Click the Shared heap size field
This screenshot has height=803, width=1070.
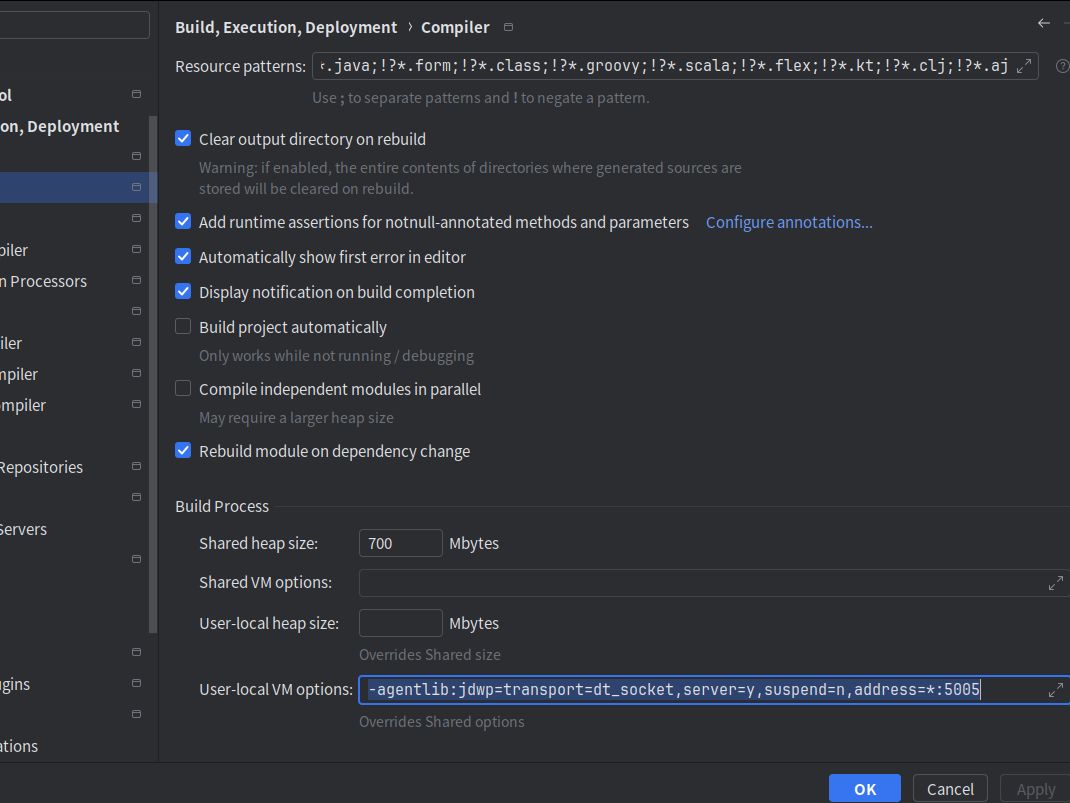[400, 543]
